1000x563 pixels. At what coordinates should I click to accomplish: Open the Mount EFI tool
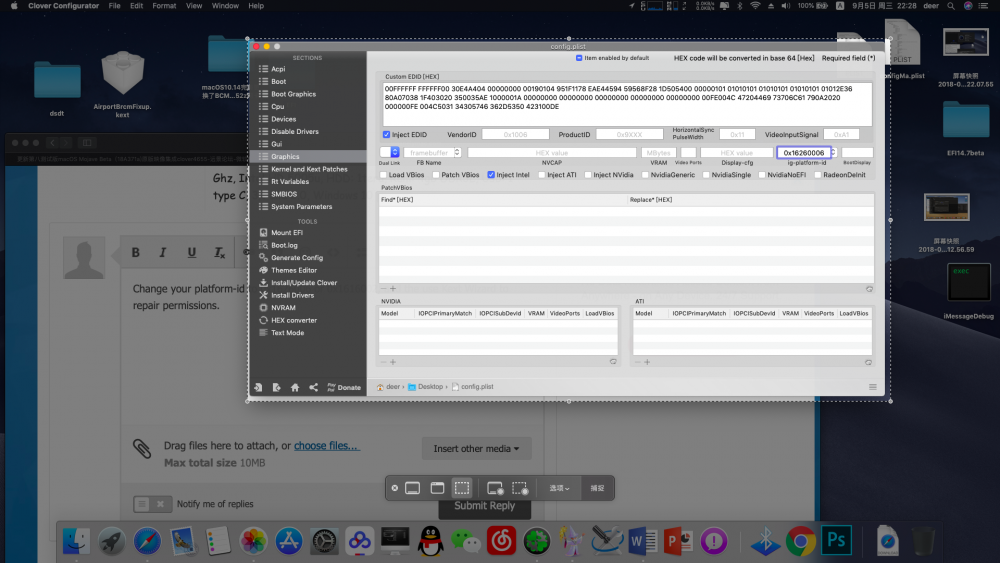click(286, 233)
